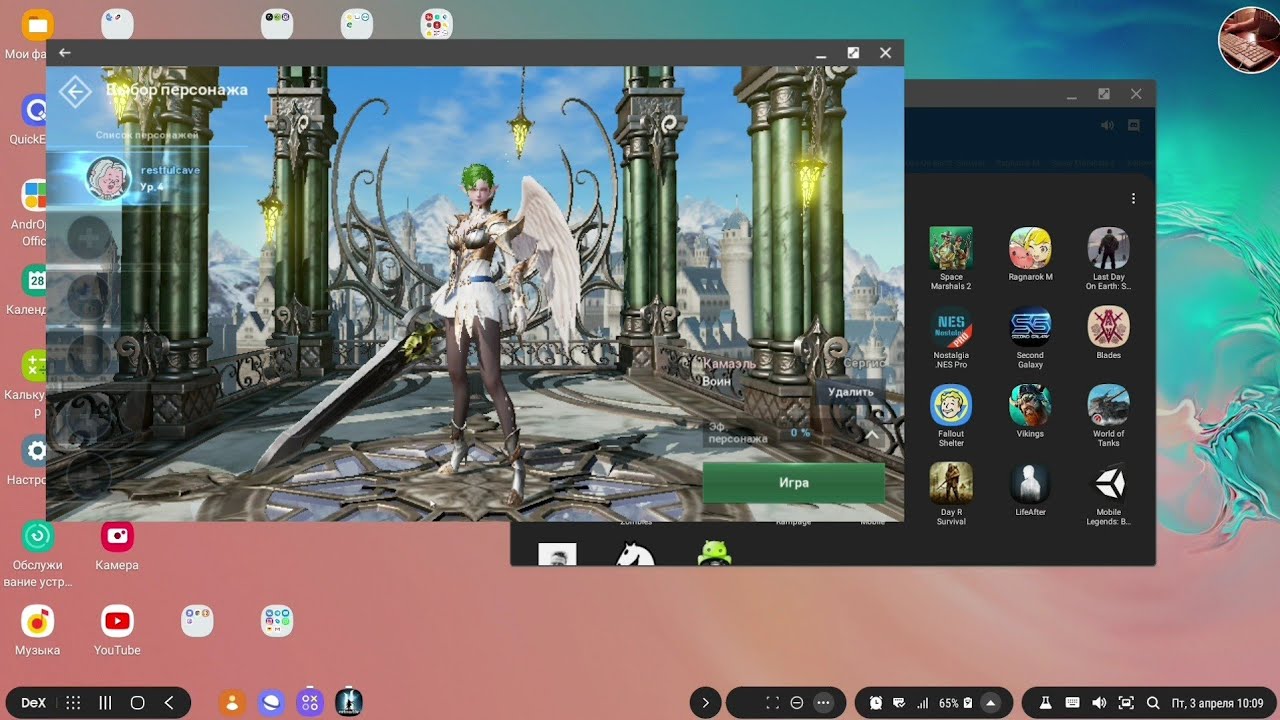Expand the taskbar tray arrow
The image size is (1280, 720).
tap(705, 703)
